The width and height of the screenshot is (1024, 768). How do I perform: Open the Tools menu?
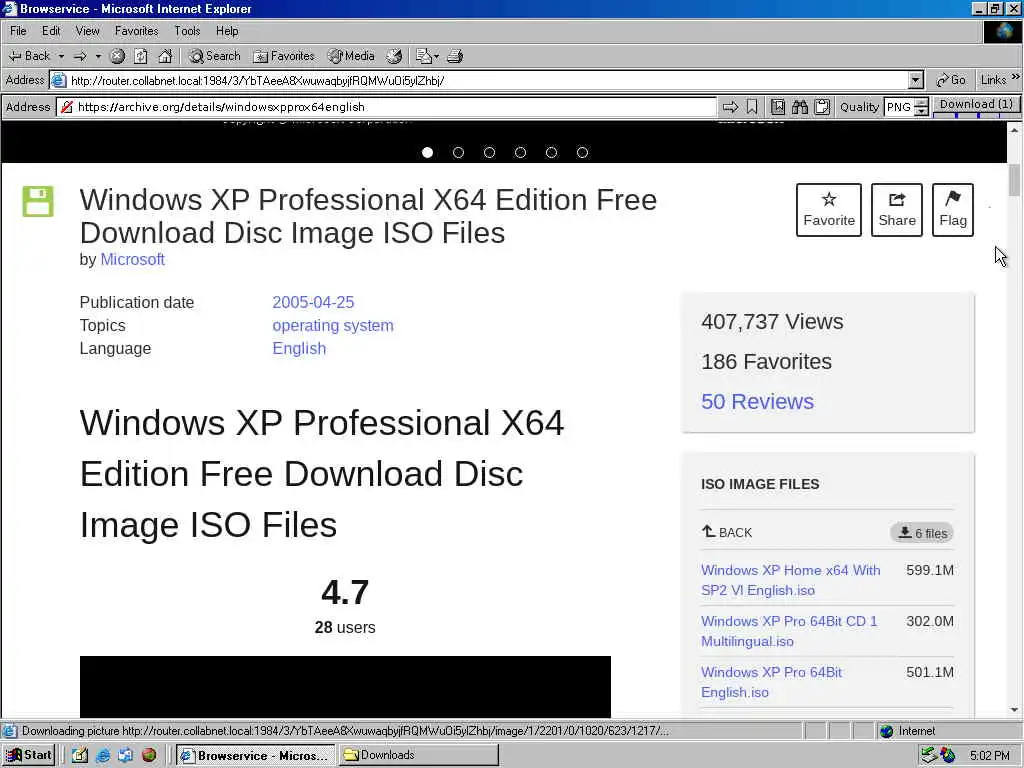187,31
